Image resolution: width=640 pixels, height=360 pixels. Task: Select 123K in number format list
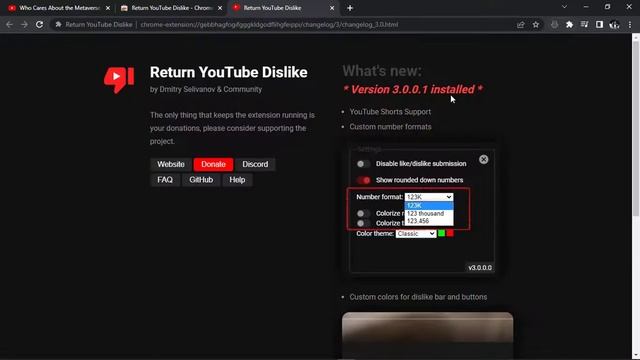click(429, 206)
